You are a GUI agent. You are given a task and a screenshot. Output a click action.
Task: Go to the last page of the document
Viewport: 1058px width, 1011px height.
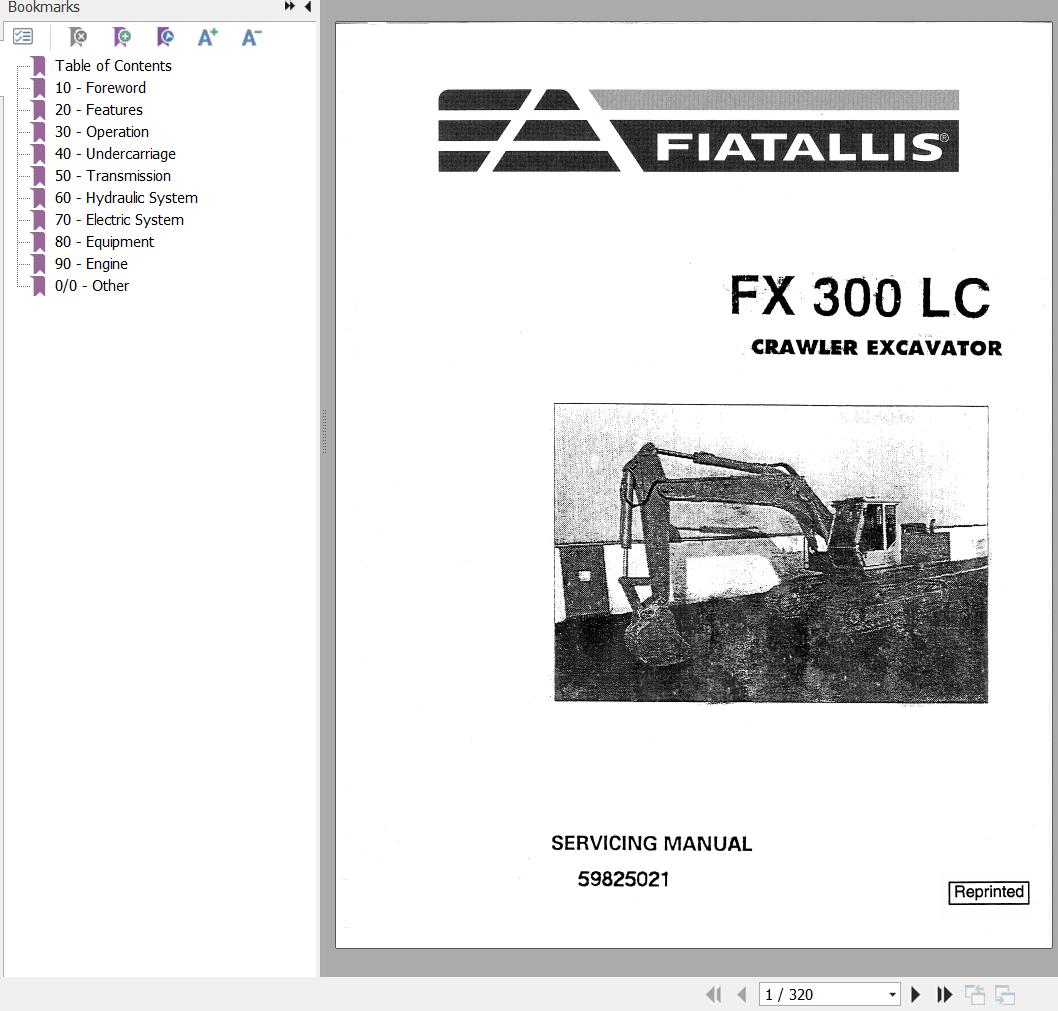coord(944,994)
